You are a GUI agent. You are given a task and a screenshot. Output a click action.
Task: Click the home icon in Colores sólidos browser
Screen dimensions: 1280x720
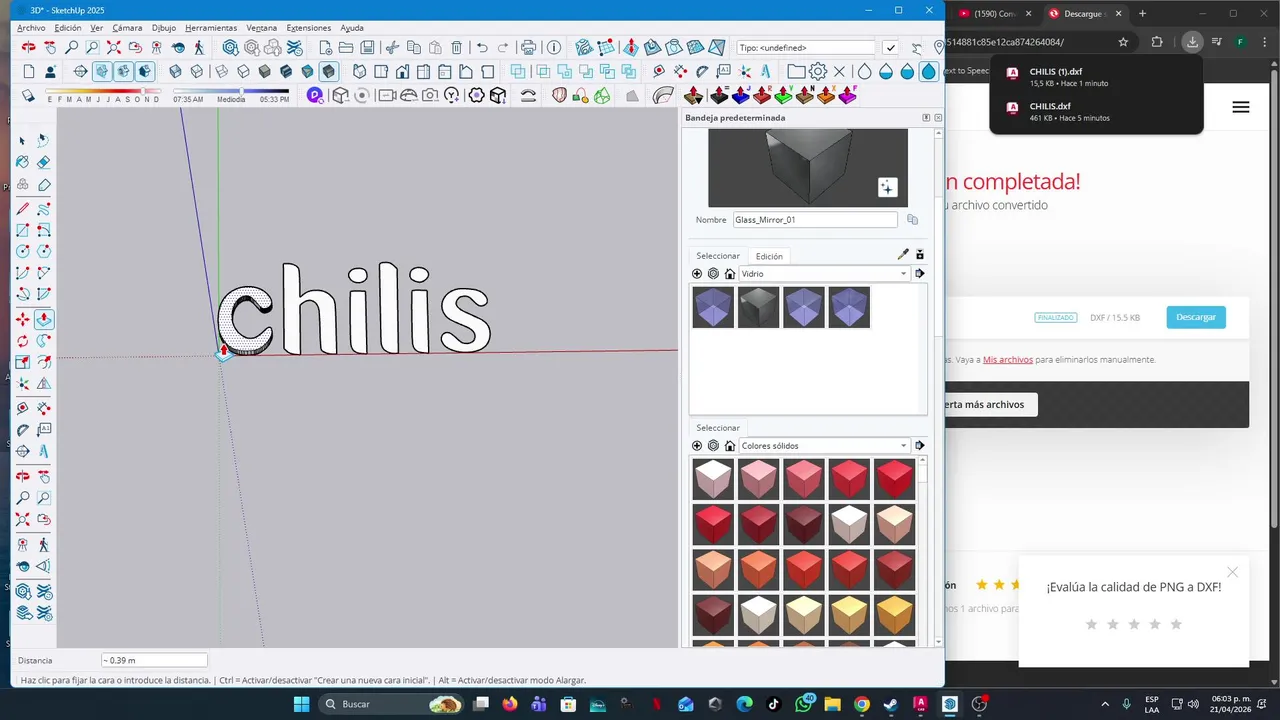coord(730,446)
